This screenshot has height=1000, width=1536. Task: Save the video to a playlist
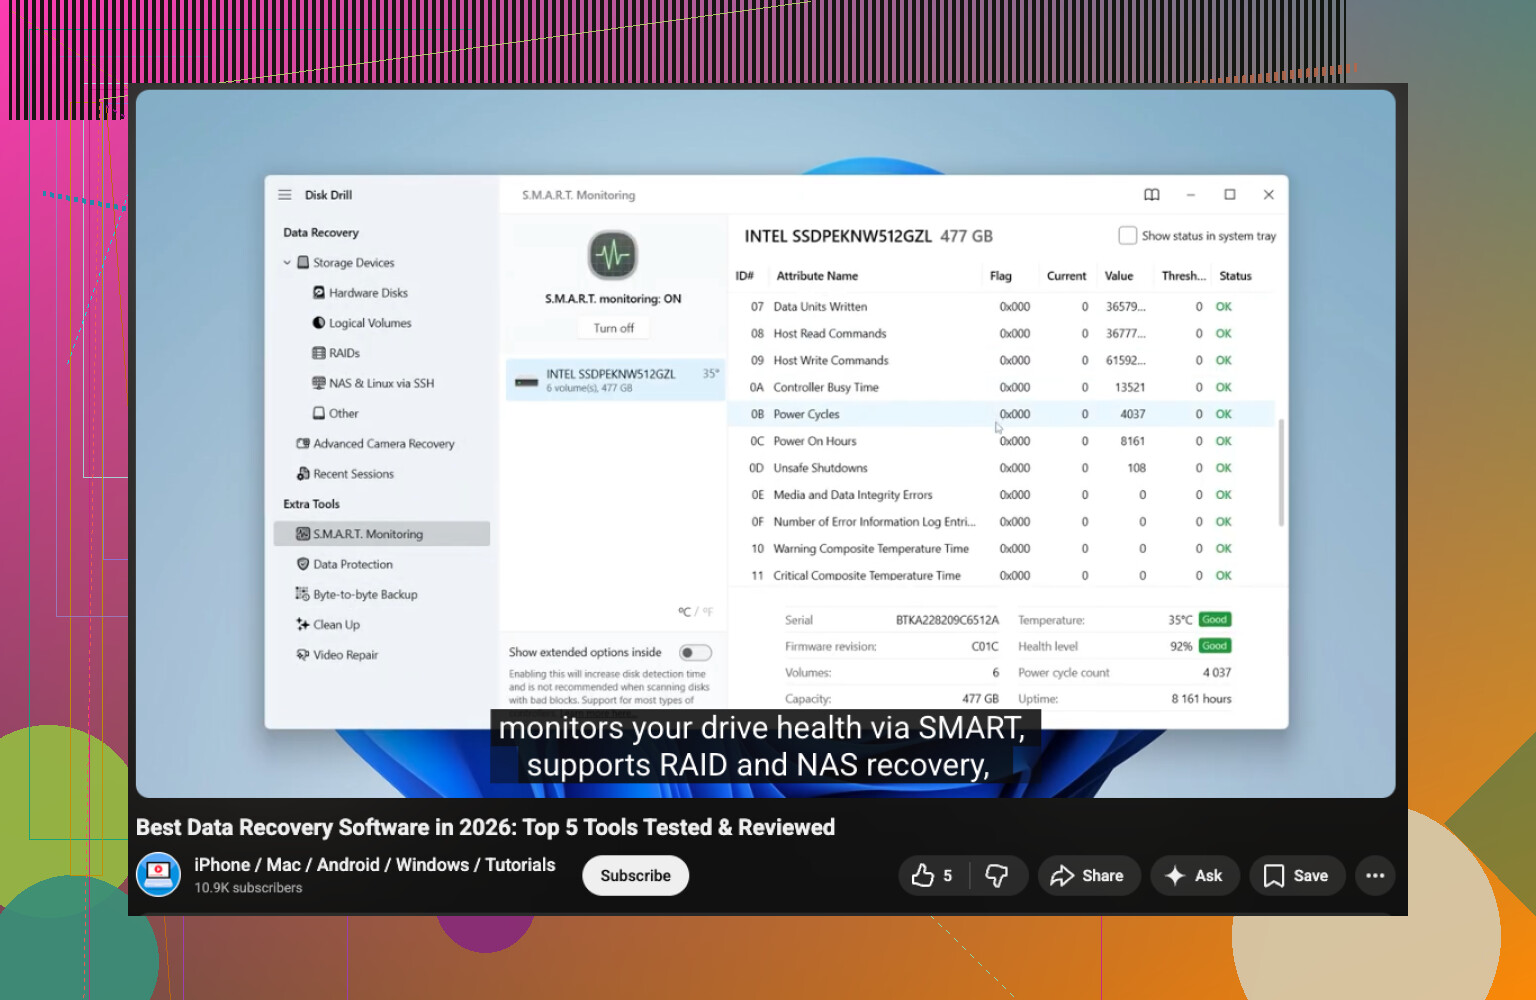click(x=1297, y=876)
